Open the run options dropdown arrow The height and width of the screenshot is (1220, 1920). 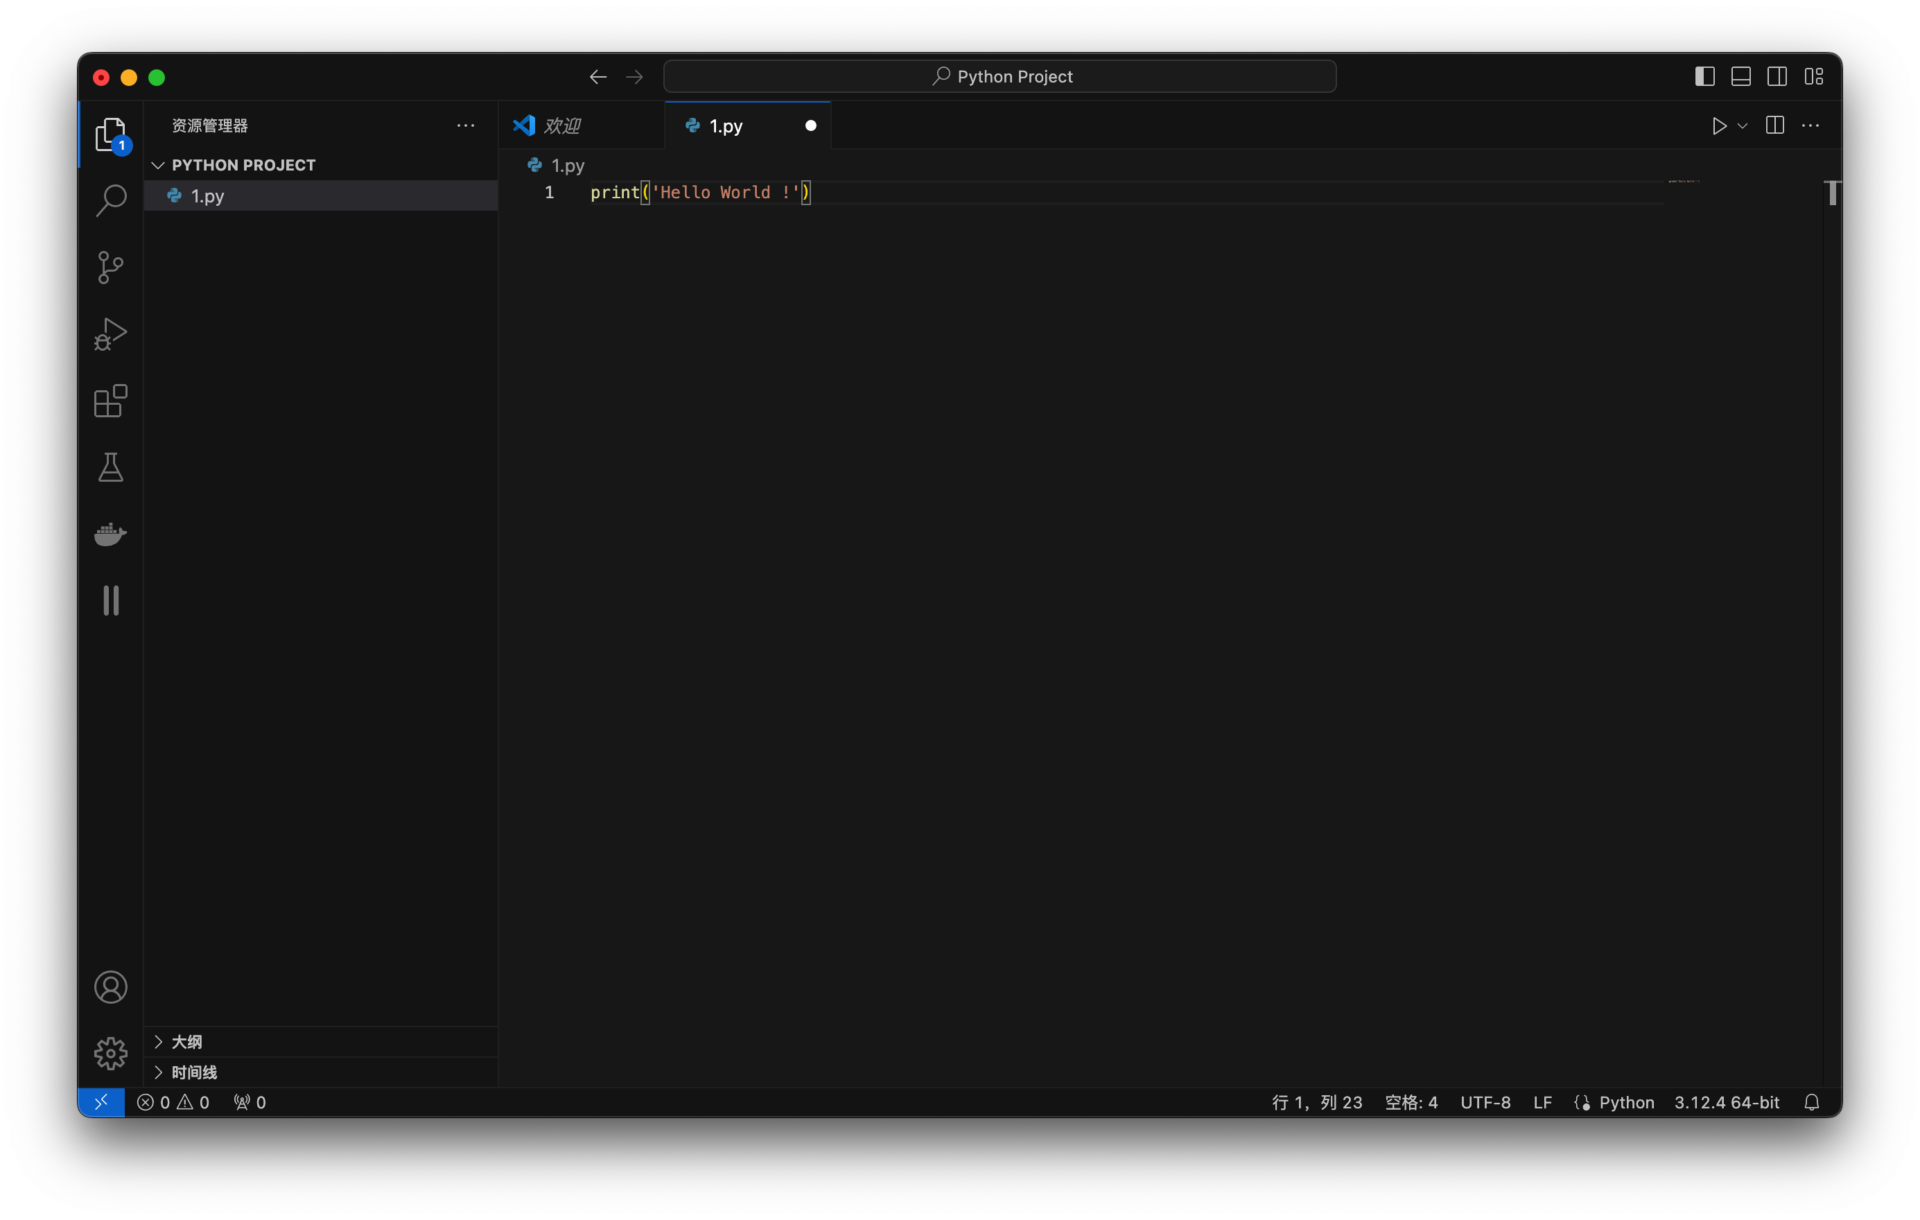(x=1742, y=126)
